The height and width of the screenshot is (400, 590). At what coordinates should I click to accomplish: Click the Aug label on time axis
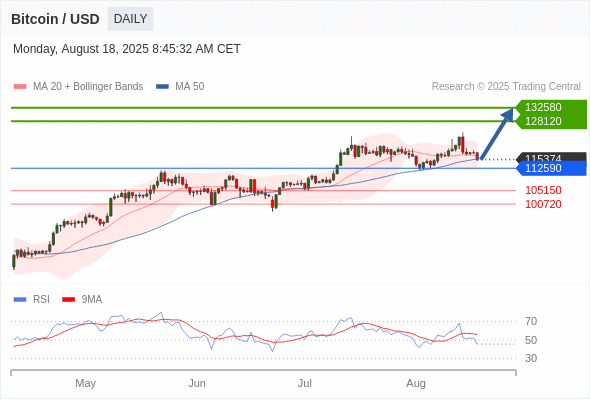(x=416, y=383)
